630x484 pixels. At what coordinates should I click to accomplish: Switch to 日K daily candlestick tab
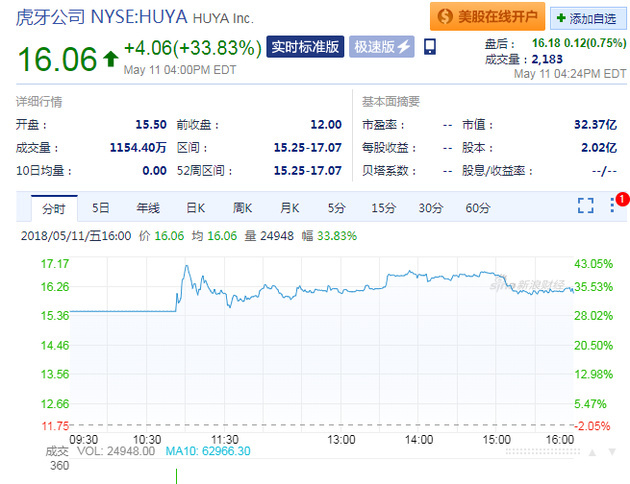tap(195, 208)
